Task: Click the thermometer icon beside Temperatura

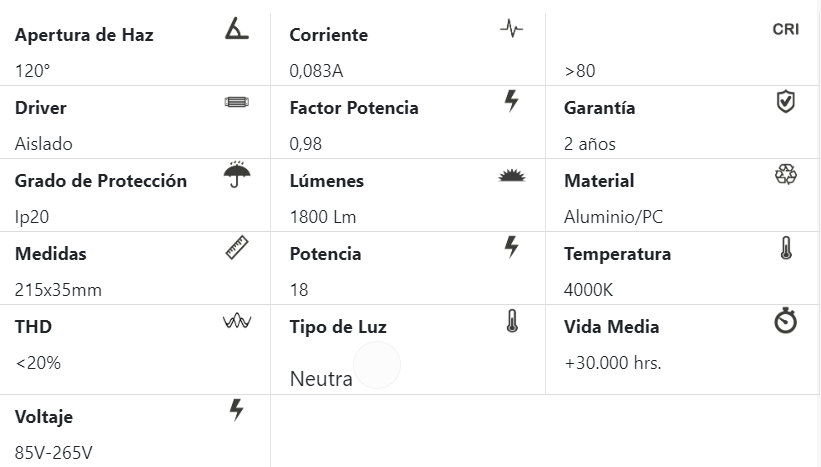Action: click(x=786, y=248)
